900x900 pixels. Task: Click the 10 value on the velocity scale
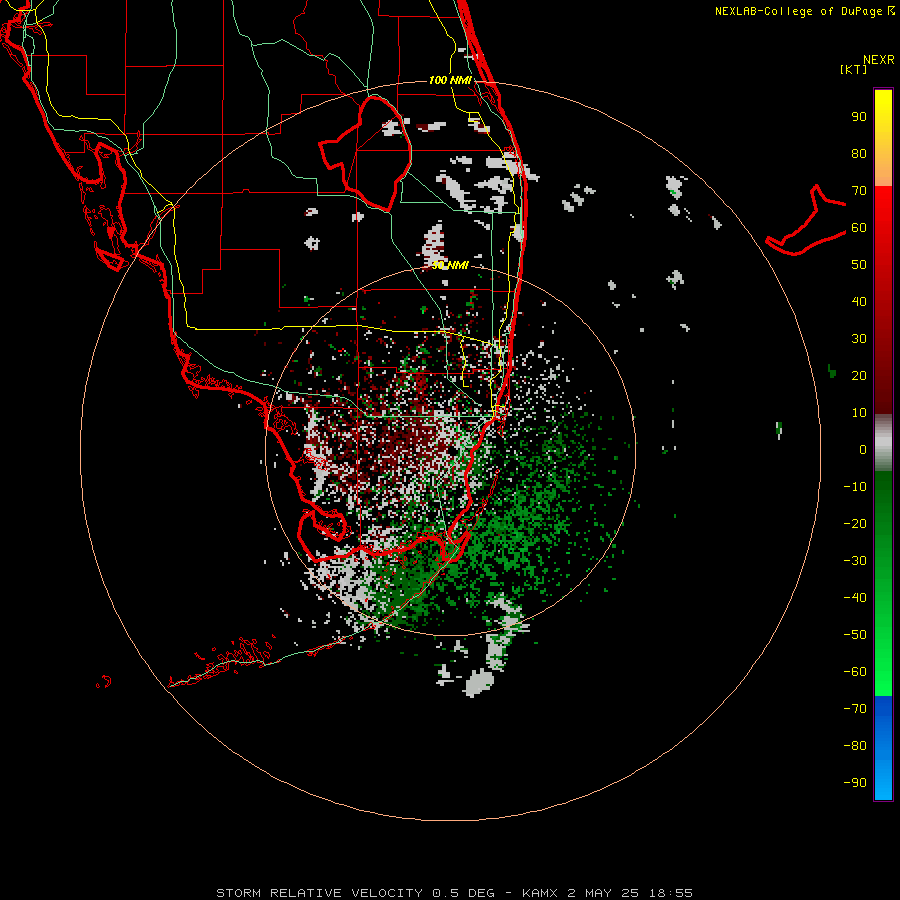coord(859,413)
